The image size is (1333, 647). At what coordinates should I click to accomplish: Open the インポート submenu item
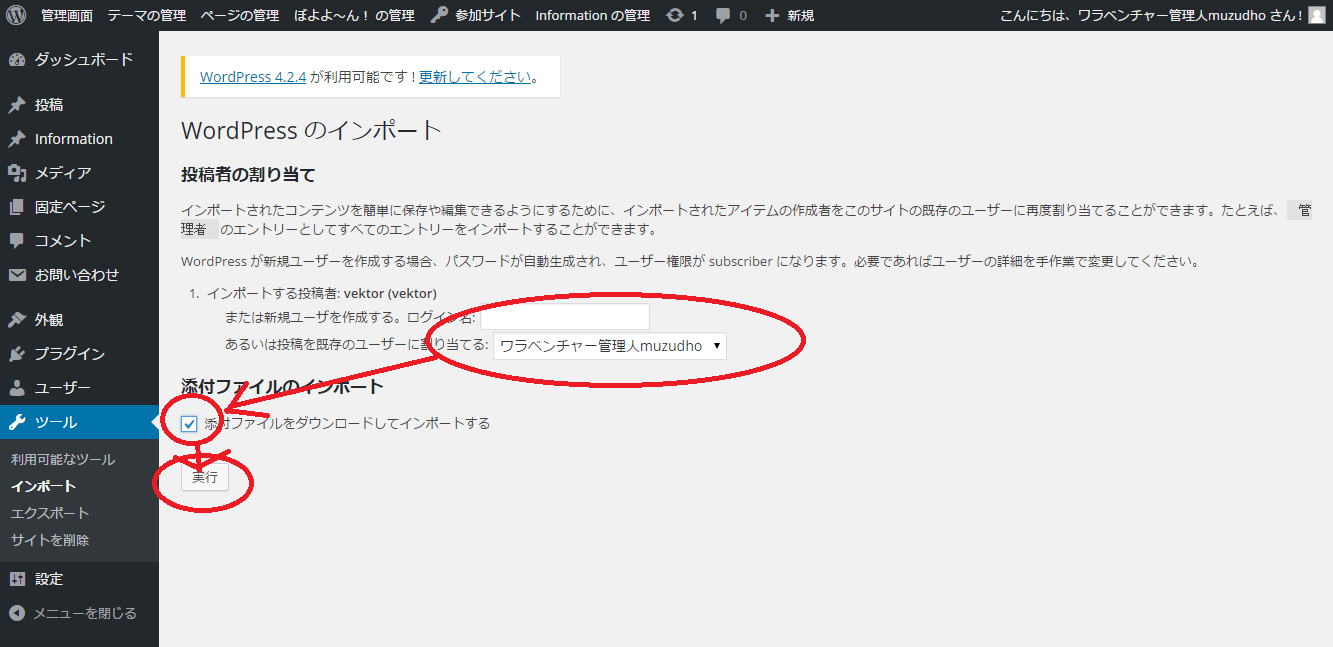point(44,486)
